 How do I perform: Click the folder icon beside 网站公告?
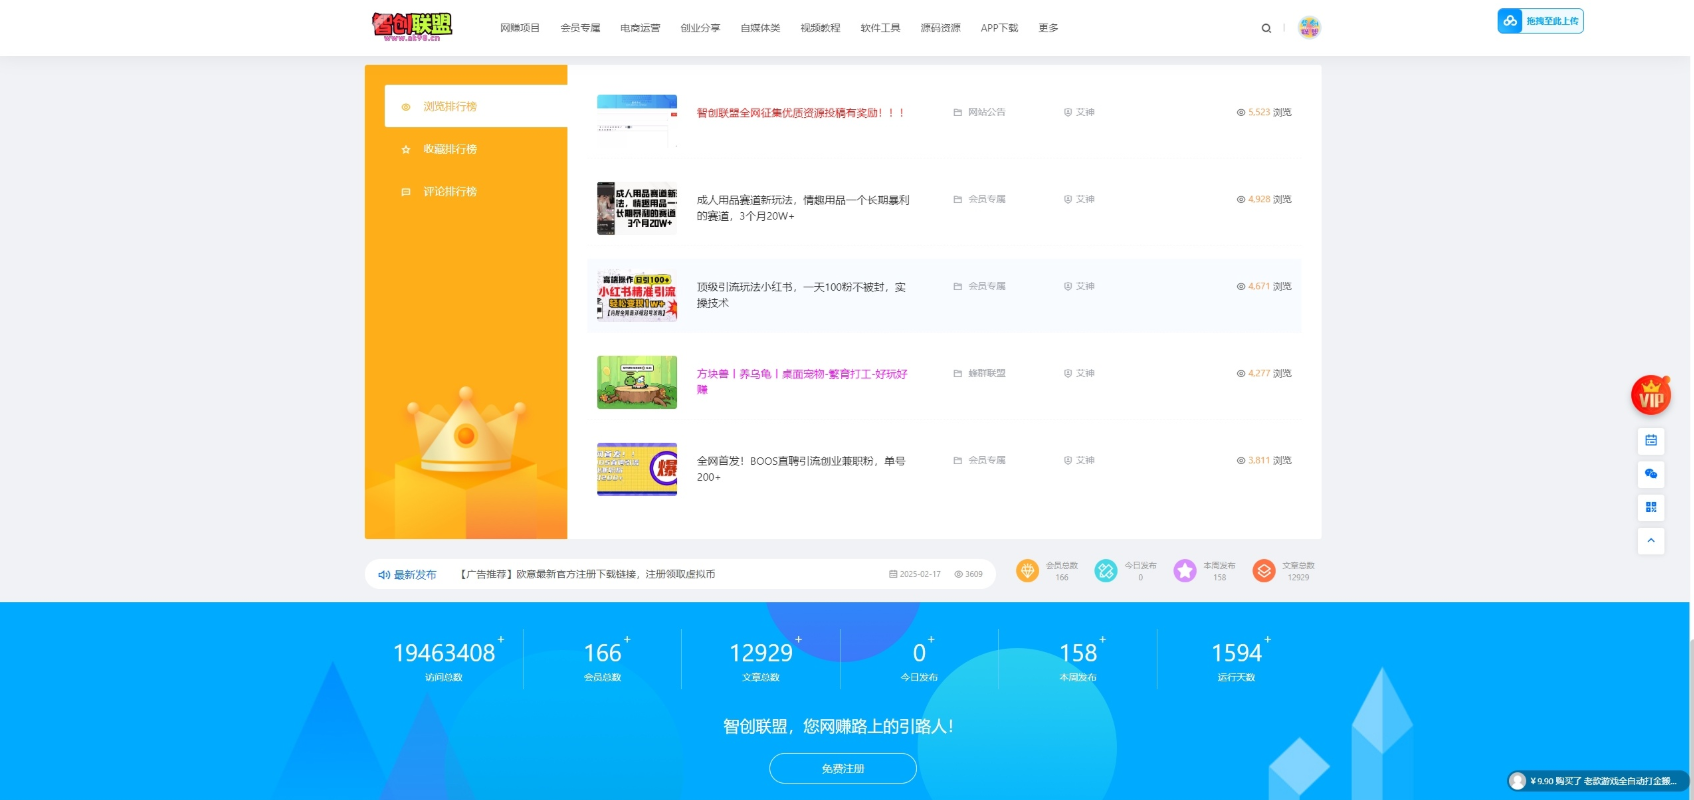point(957,113)
